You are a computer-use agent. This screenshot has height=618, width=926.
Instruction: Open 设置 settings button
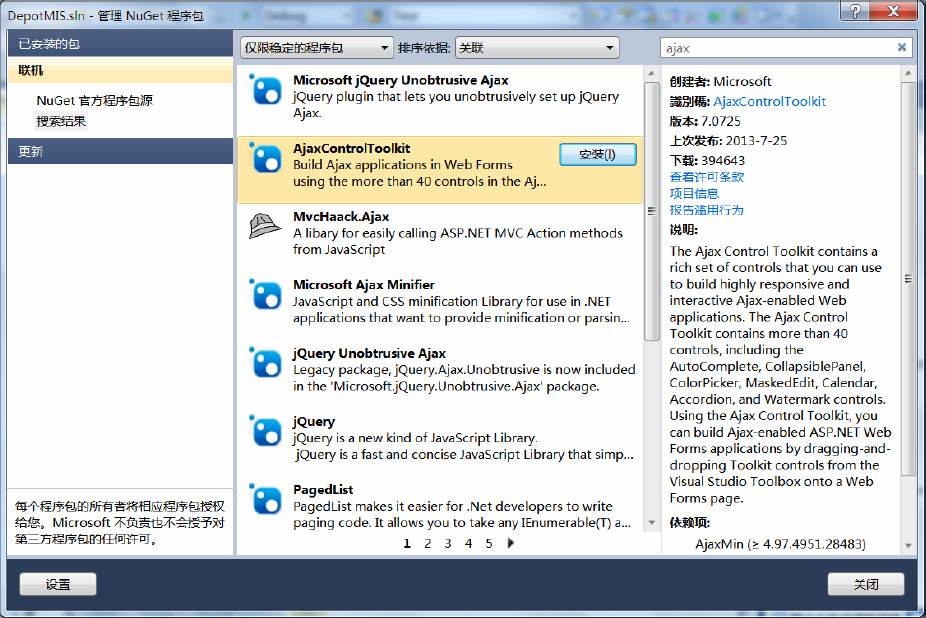[x=58, y=584]
